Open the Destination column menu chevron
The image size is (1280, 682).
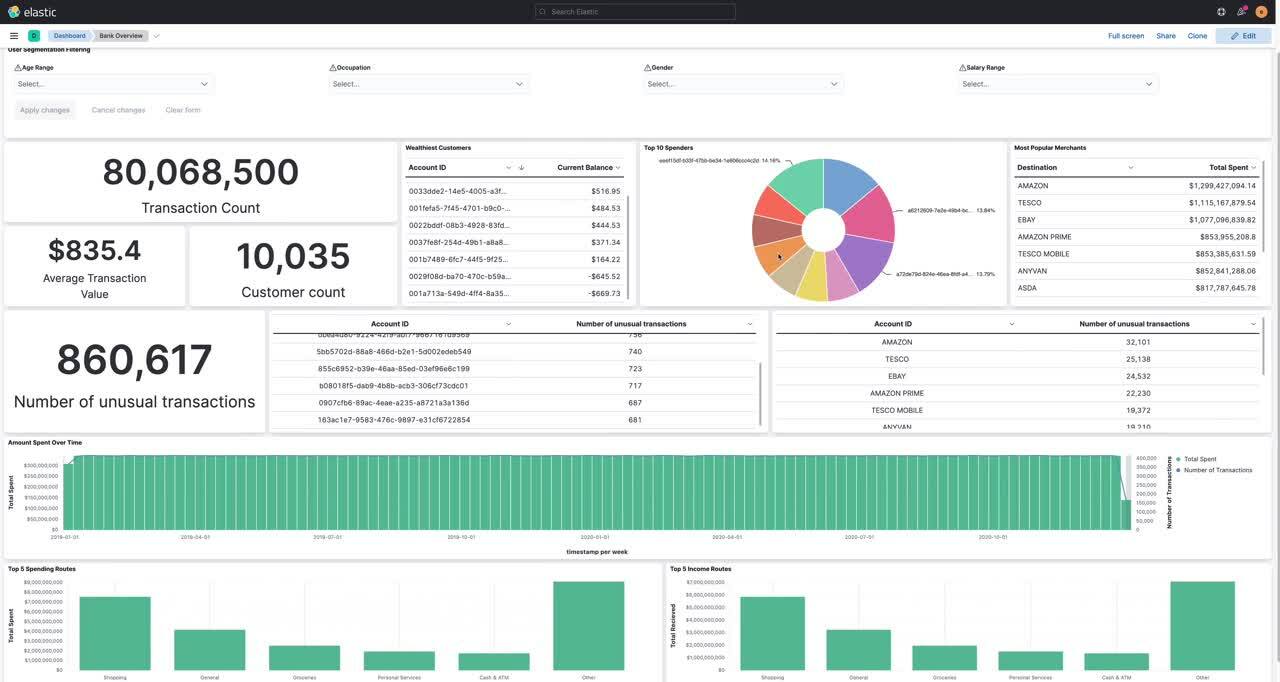pos(1130,168)
